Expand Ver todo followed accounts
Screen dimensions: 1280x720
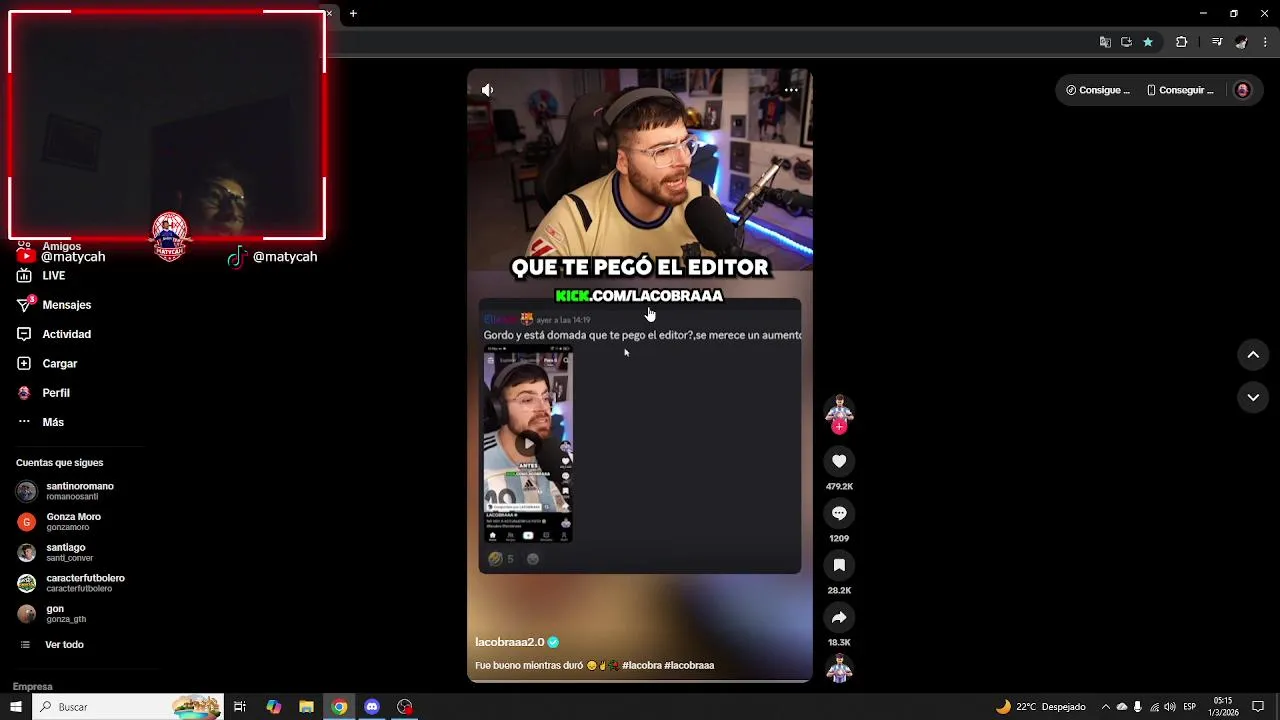tap(52, 645)
